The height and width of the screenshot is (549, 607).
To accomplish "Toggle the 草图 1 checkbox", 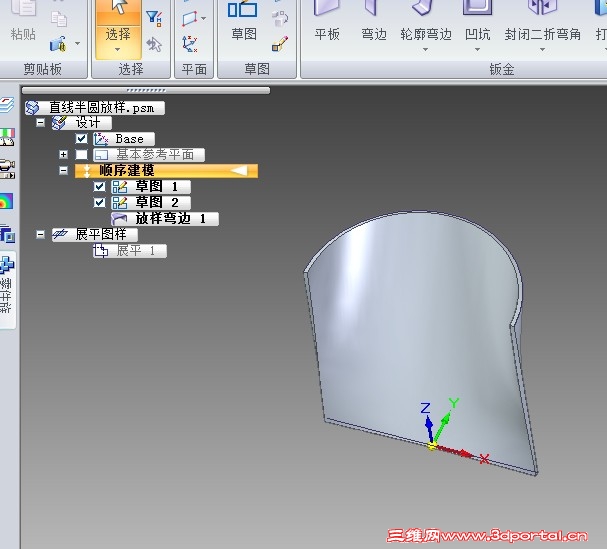I will [x=99, y=187].
